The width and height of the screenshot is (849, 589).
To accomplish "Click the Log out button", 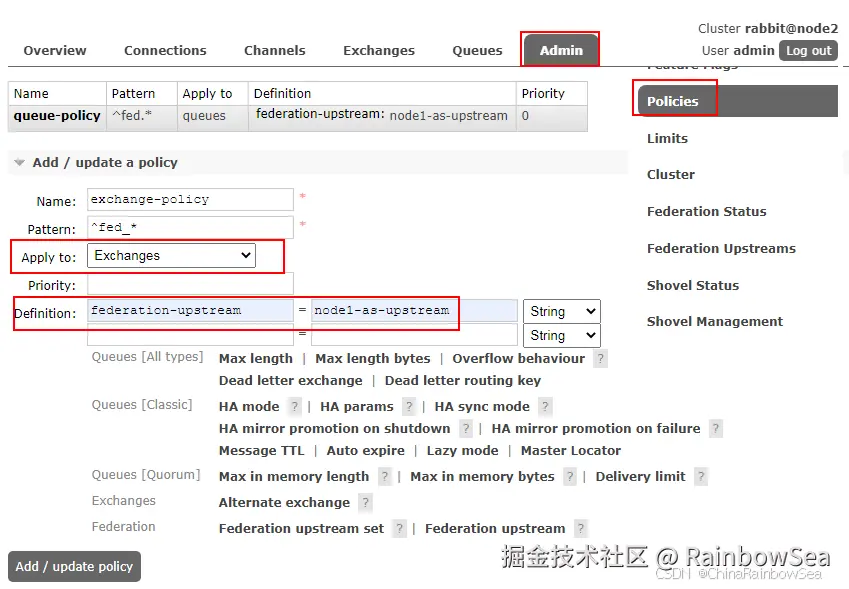I will click(x=808, y=50).
